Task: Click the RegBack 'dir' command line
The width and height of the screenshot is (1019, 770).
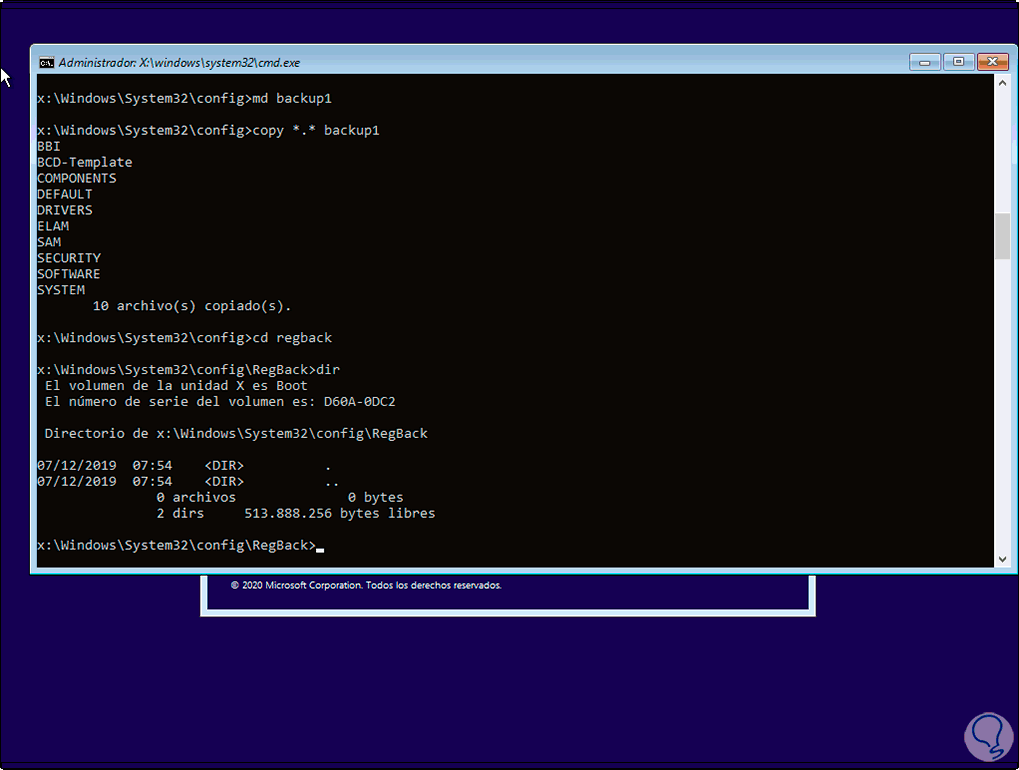Action: tap(188, 370)
